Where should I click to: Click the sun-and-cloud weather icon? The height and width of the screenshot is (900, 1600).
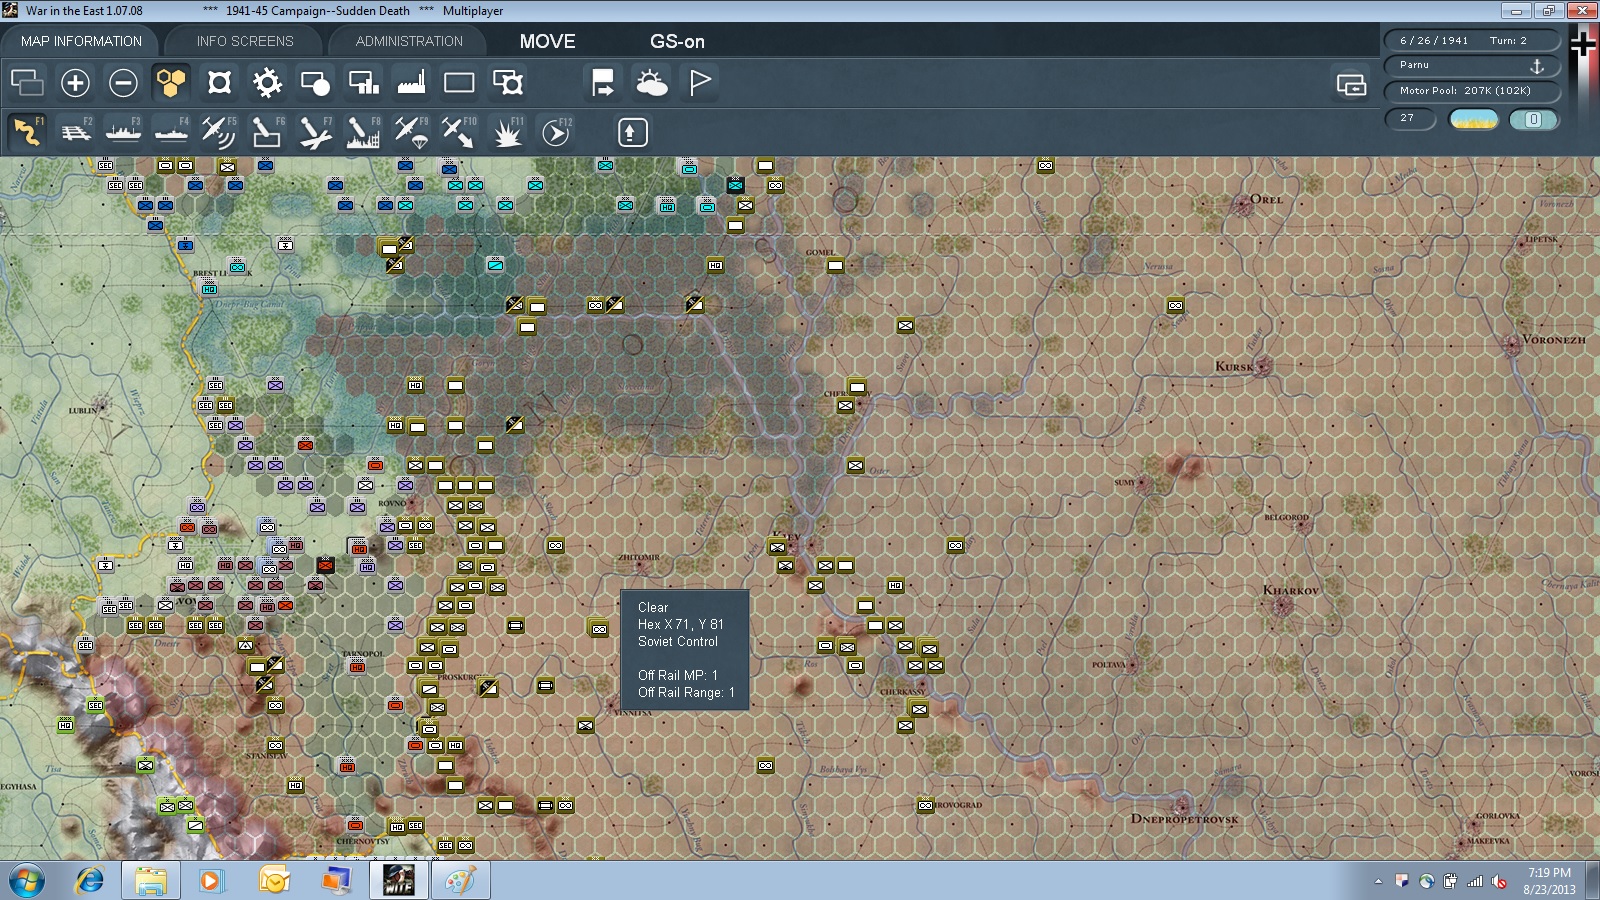[651, 82]
